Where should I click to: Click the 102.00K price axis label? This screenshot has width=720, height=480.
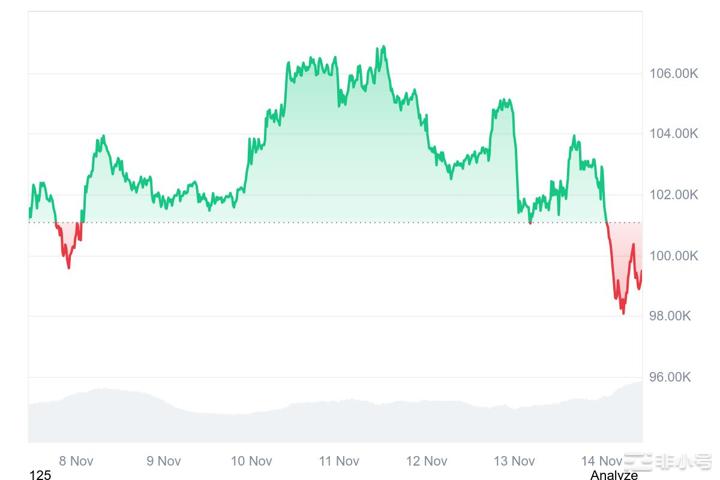click(673, 195)
